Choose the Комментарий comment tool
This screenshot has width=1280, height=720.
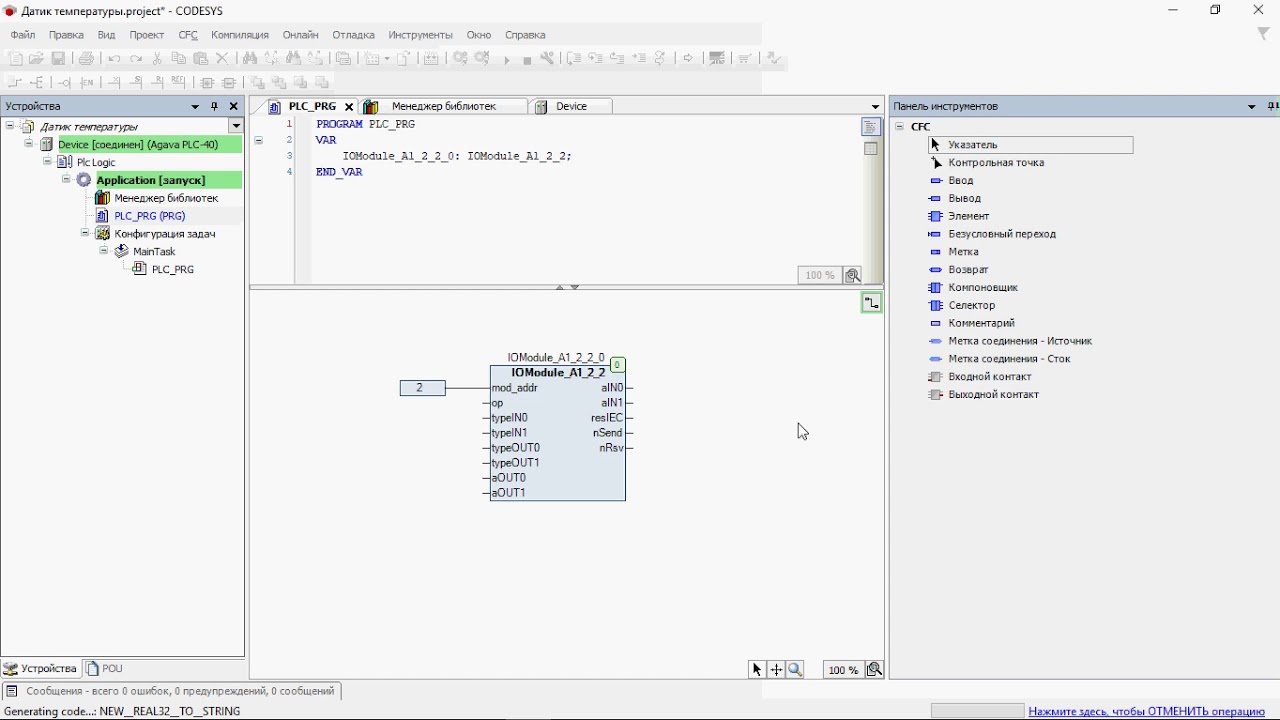click(972, 324)
